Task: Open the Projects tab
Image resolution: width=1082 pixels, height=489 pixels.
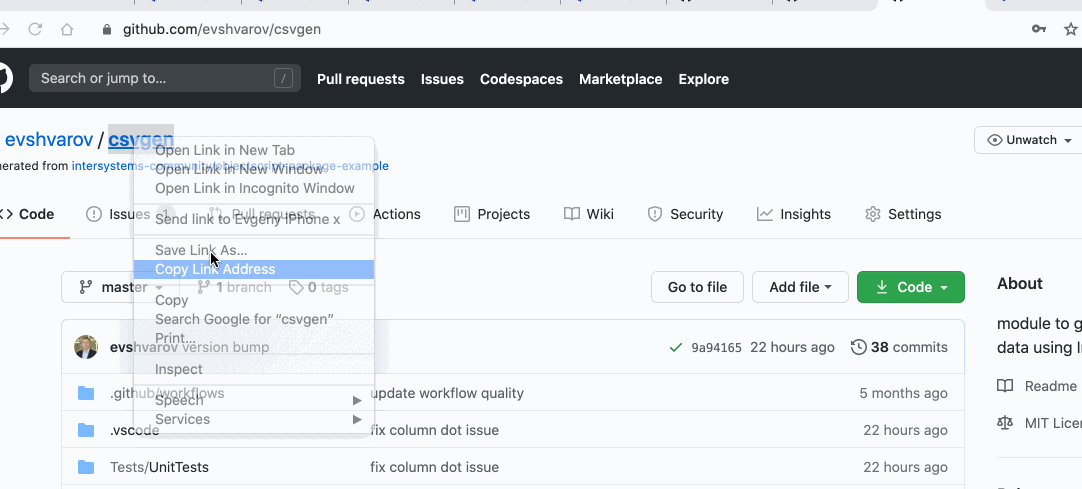Action: [x=491, y=214]
